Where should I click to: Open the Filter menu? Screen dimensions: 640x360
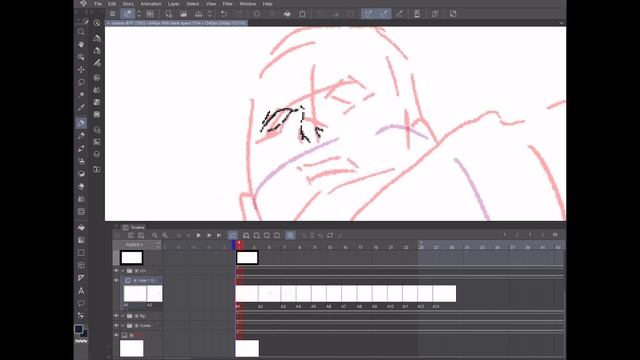(x=227, y=4)
